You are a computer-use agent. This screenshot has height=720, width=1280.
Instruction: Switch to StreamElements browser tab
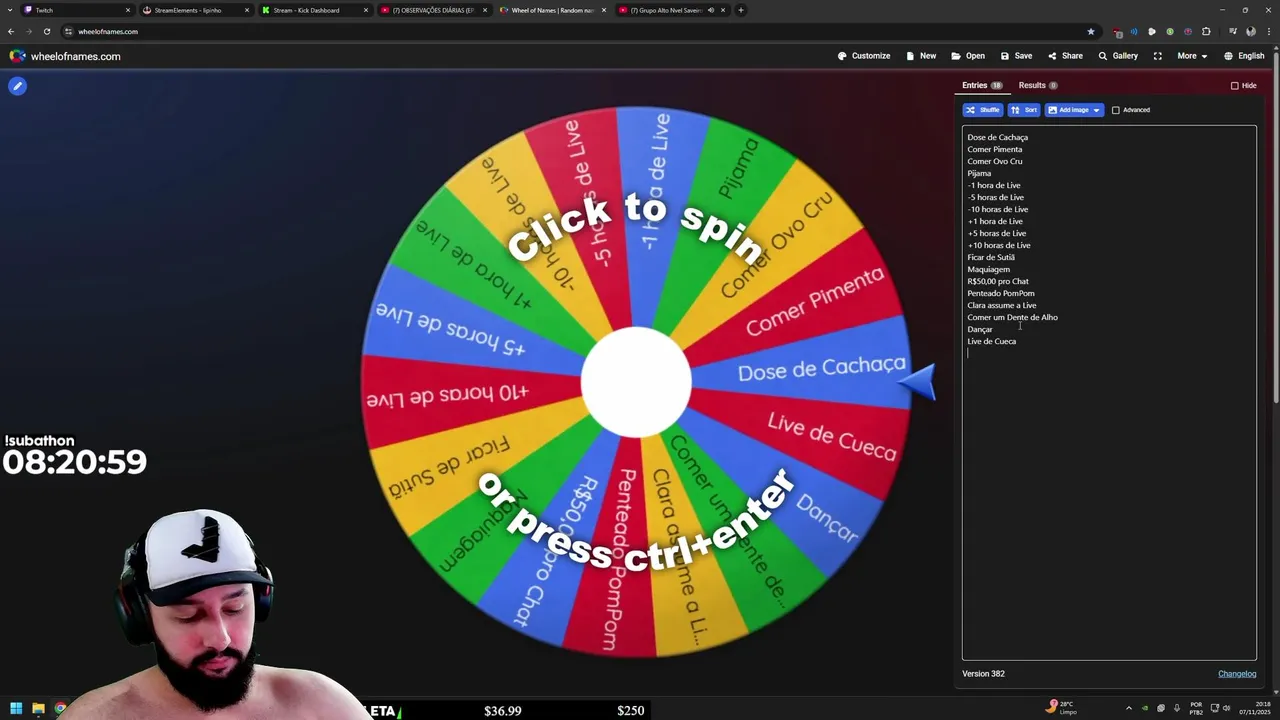tap(195, 10)
